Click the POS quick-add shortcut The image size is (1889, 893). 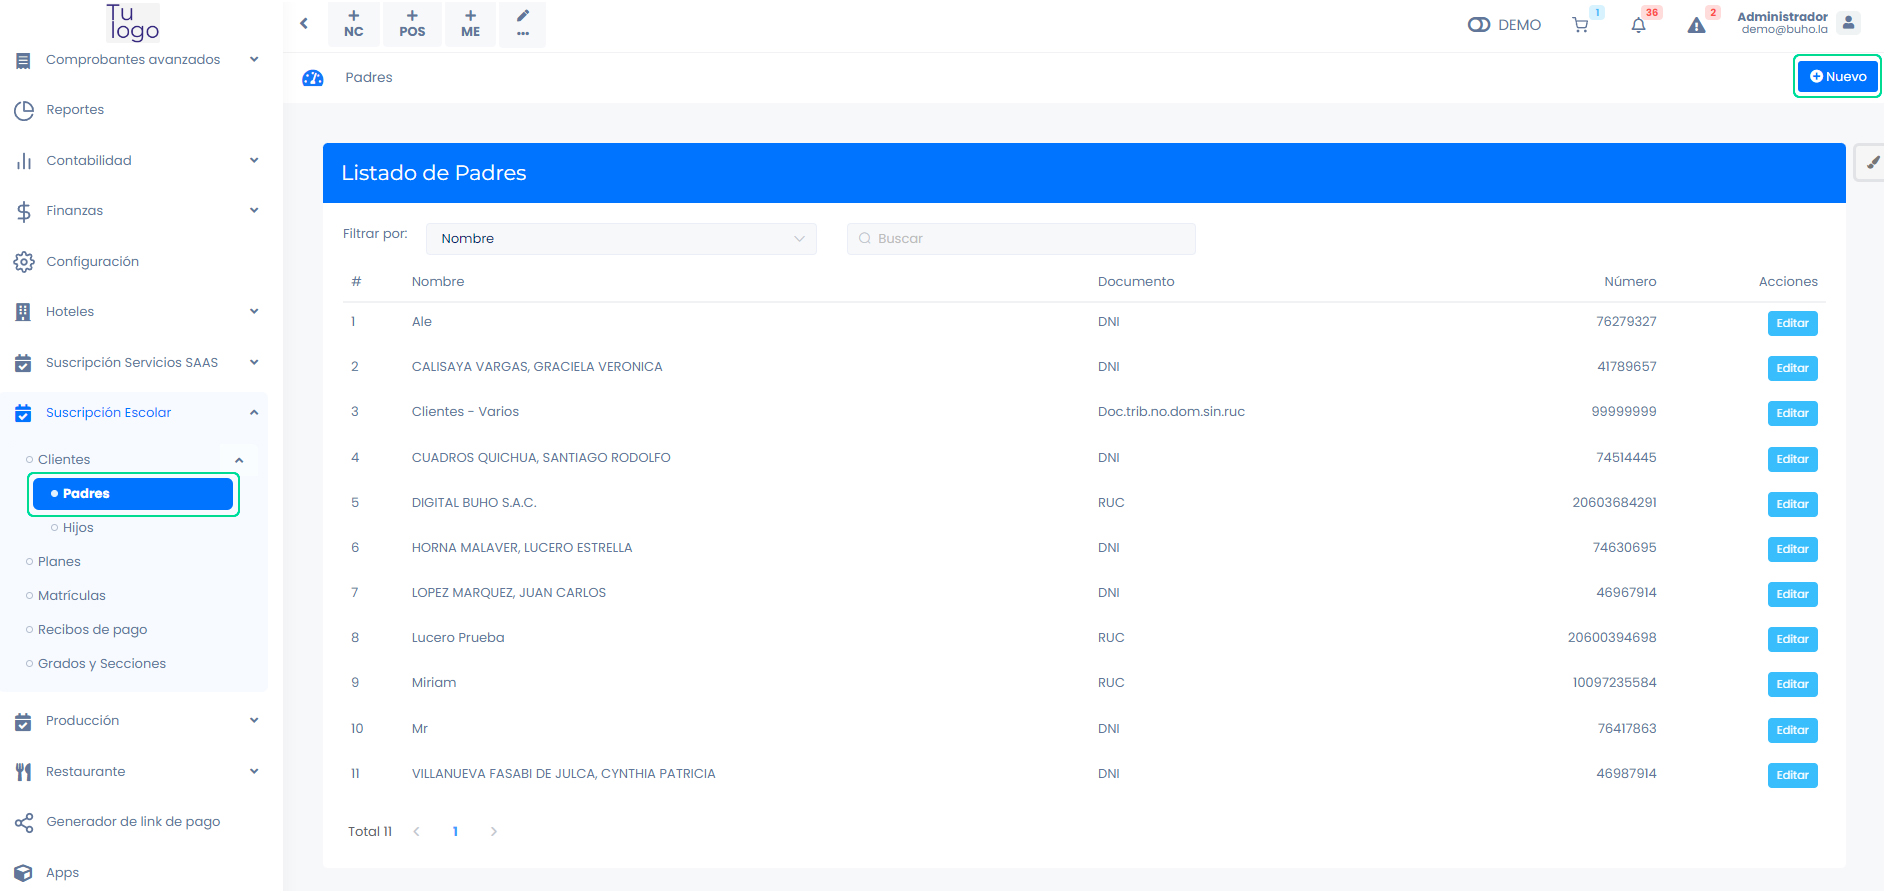[412, 24]
